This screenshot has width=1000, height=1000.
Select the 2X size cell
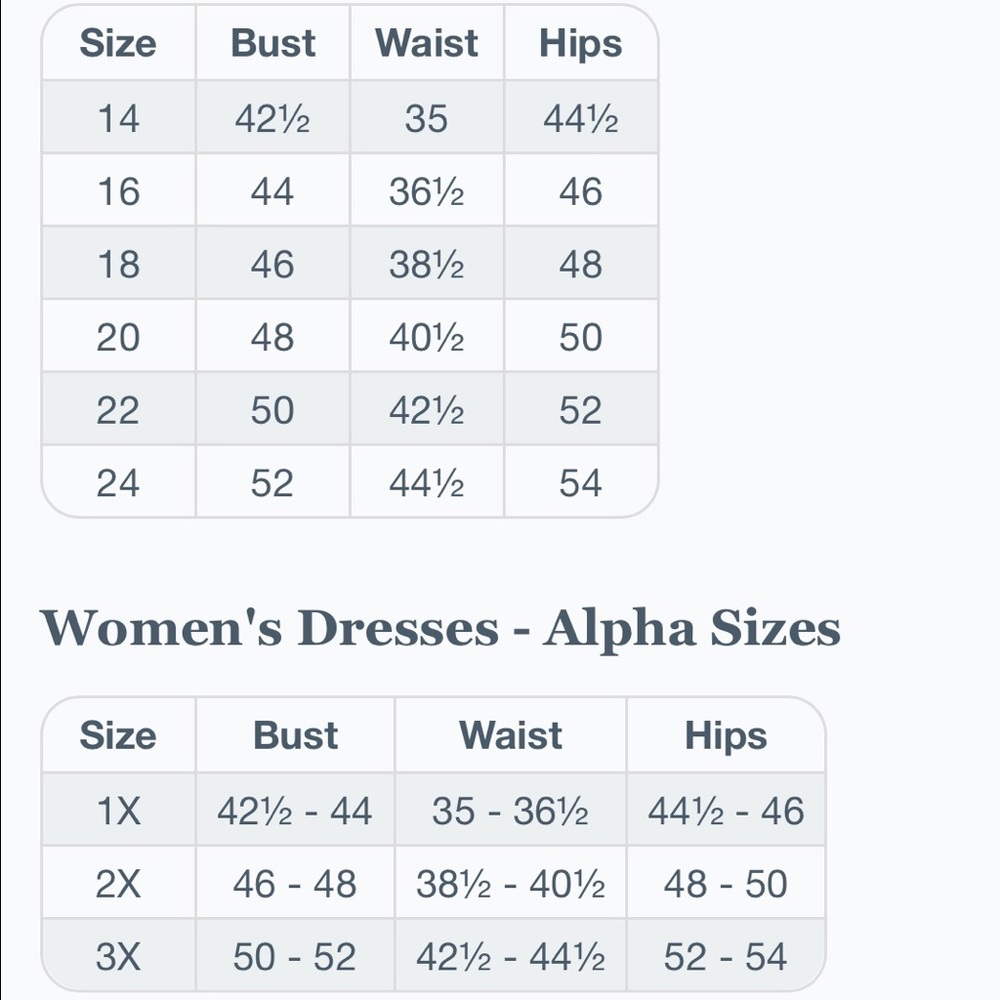pyautogui.click(x=119, y=883)
